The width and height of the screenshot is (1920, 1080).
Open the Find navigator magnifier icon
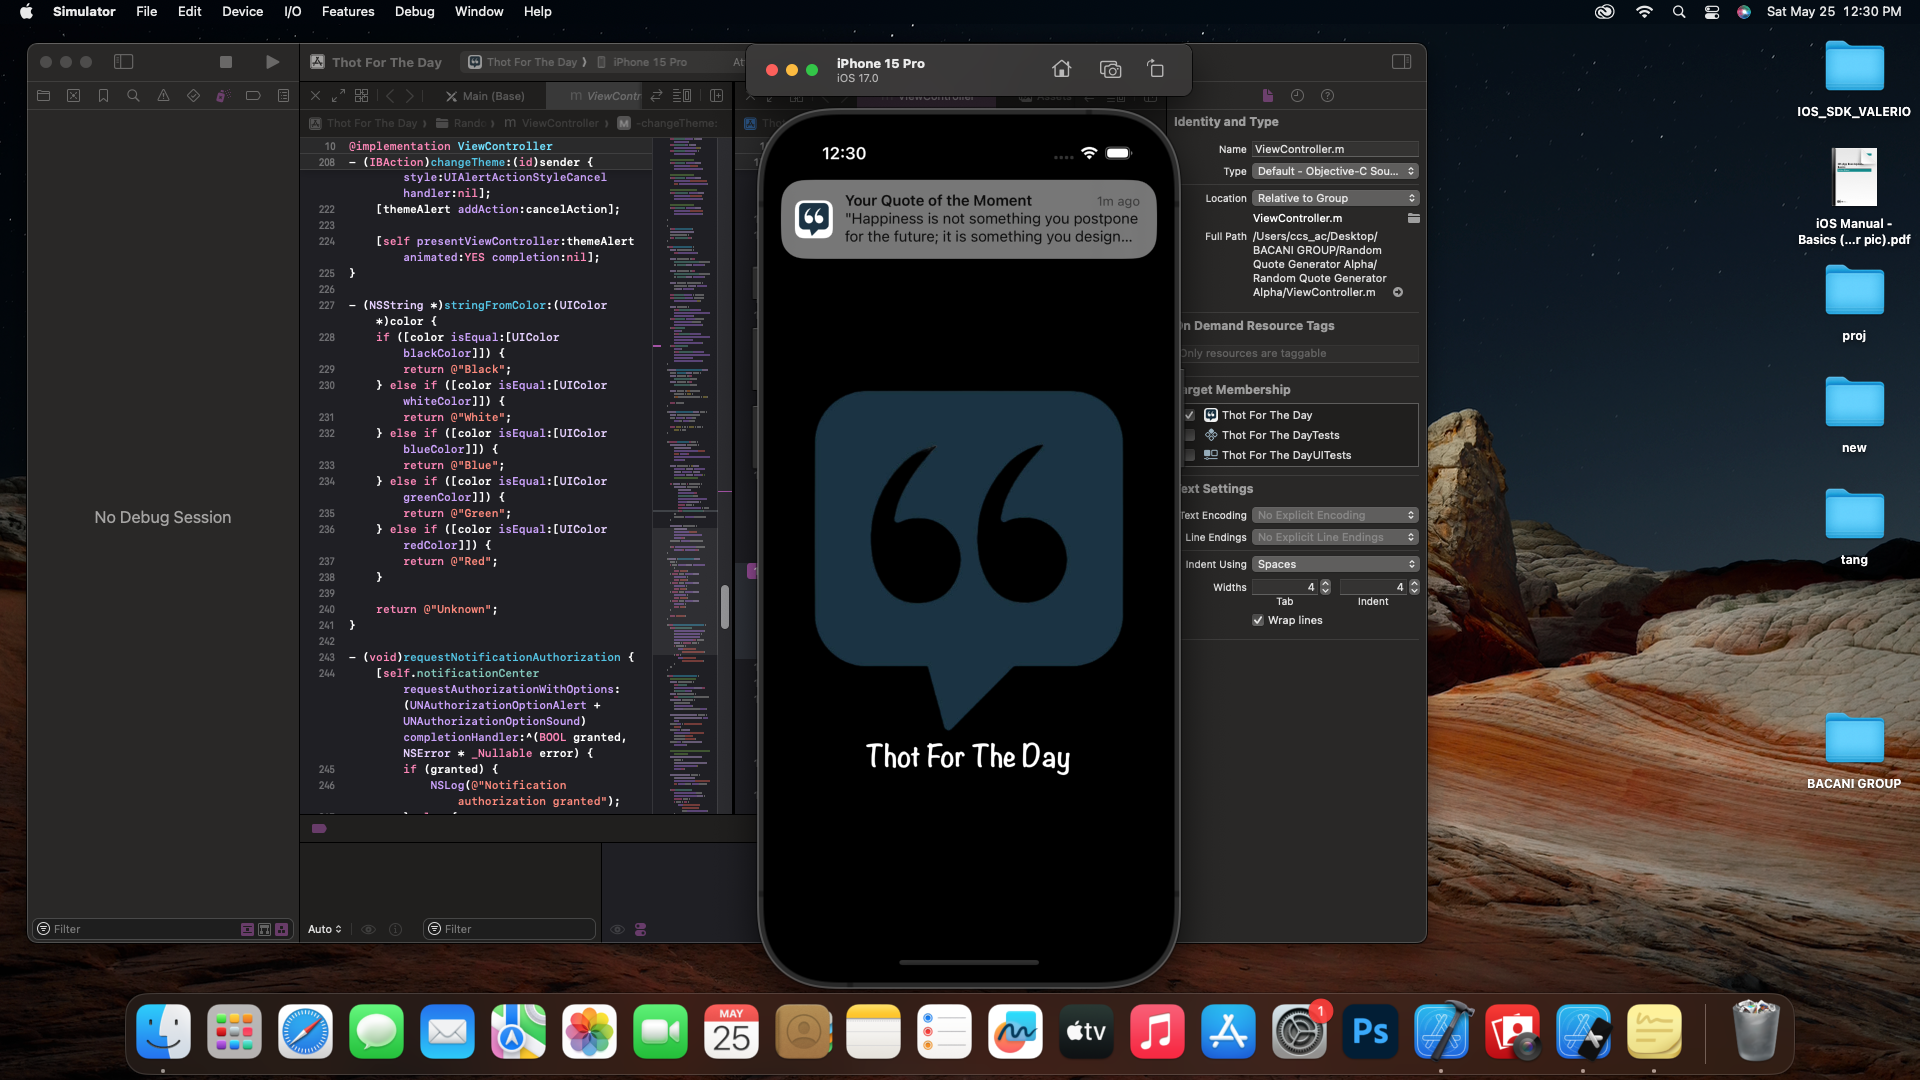pyautogui.click(x=133, y=96)
